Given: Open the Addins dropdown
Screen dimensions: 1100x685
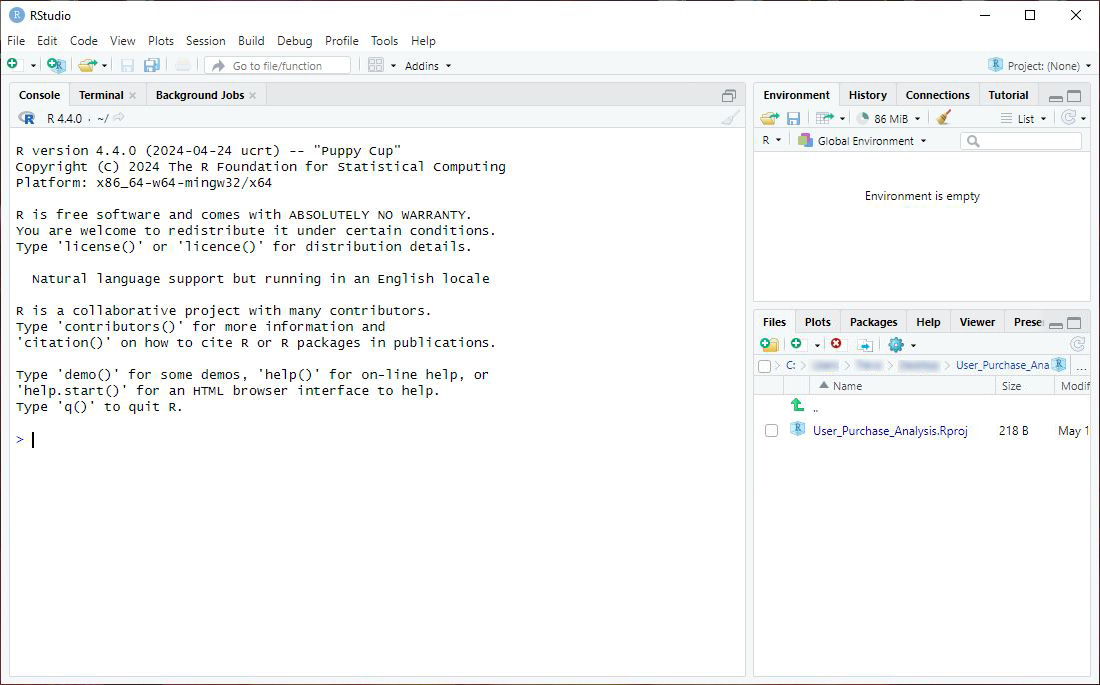Looking at the screenshot, I should tap(428, 66).
